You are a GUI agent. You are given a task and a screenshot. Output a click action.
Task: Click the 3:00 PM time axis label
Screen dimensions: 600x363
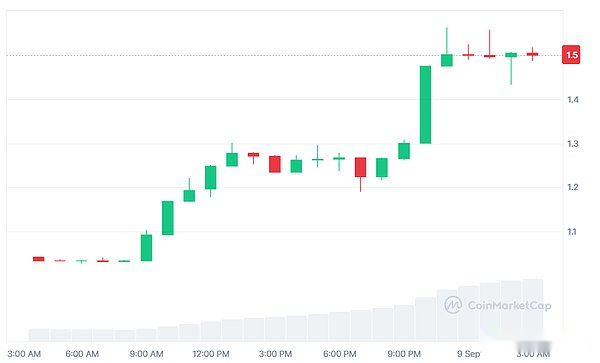[x=275, y=354]
